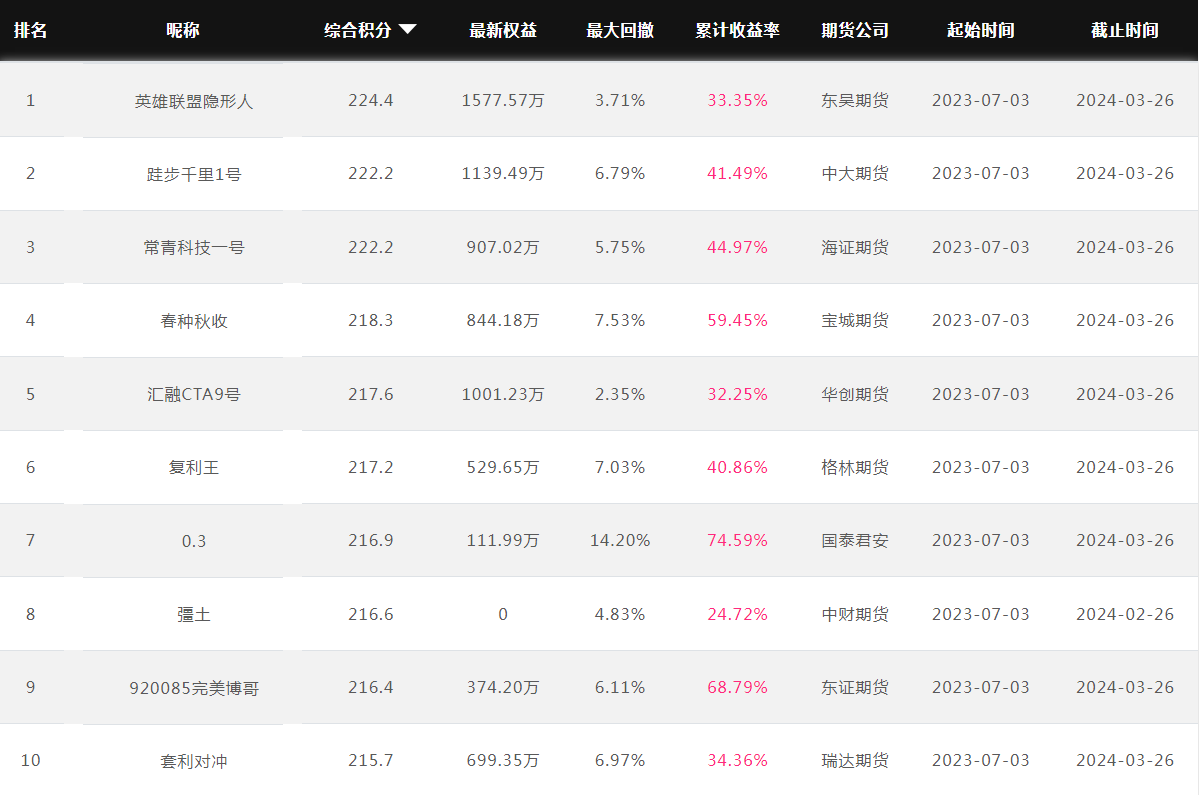Open nickname 彊土
This screenshot has height=795, width=1199.
point(193,615)
